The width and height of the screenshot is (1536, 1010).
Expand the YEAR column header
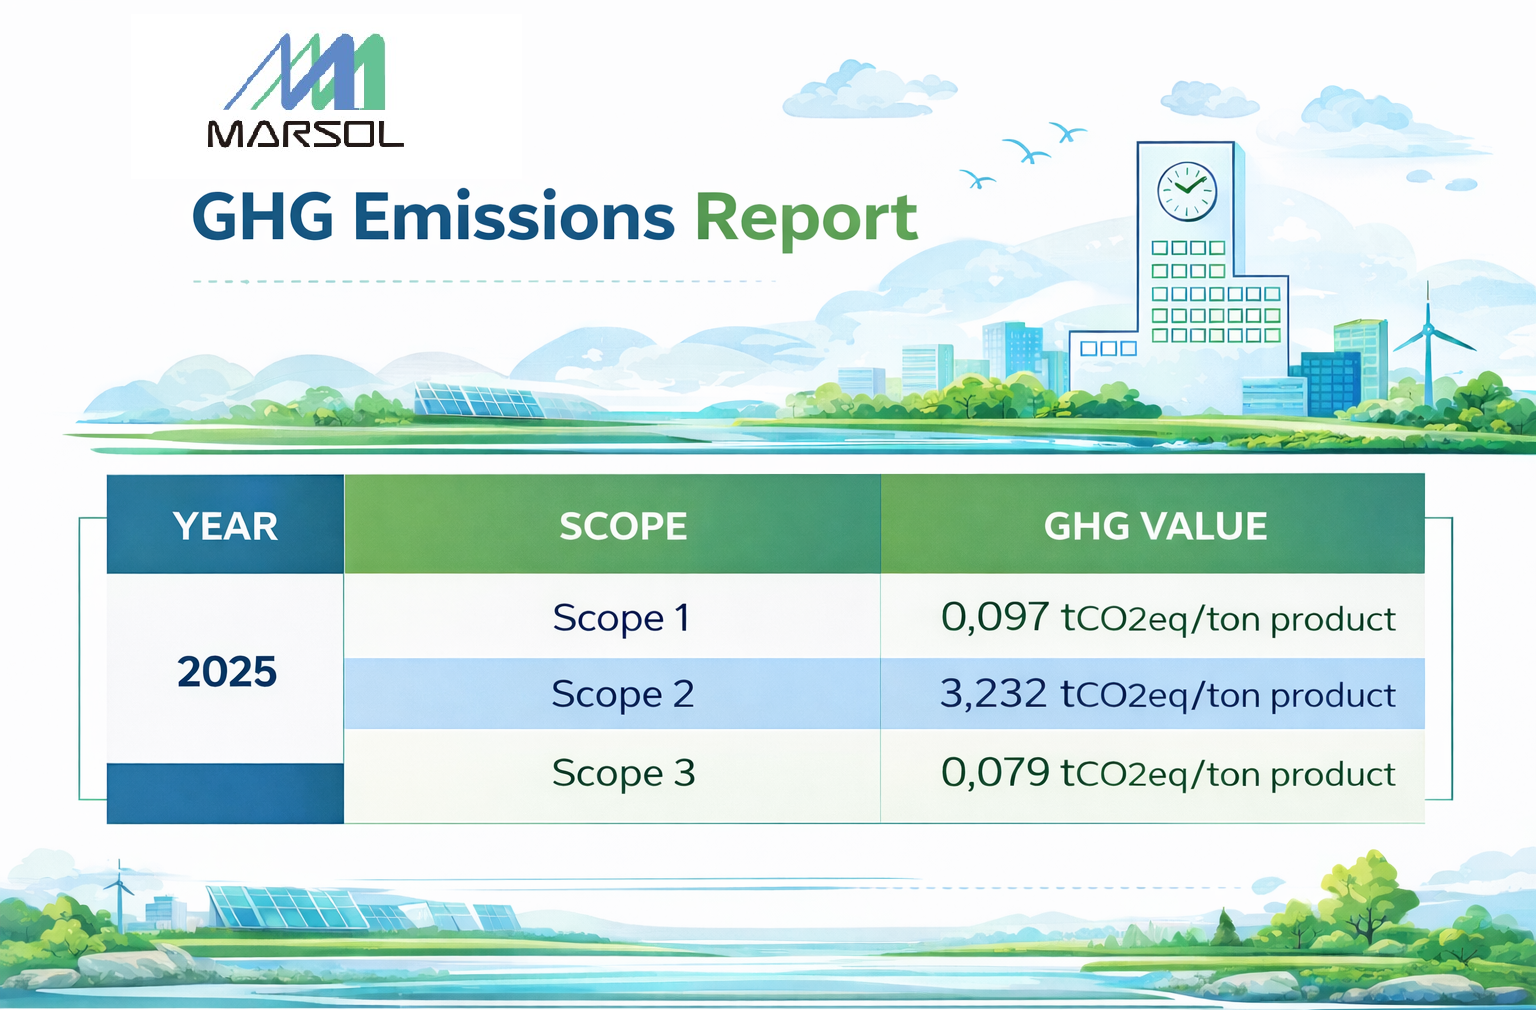click(226, 524)
